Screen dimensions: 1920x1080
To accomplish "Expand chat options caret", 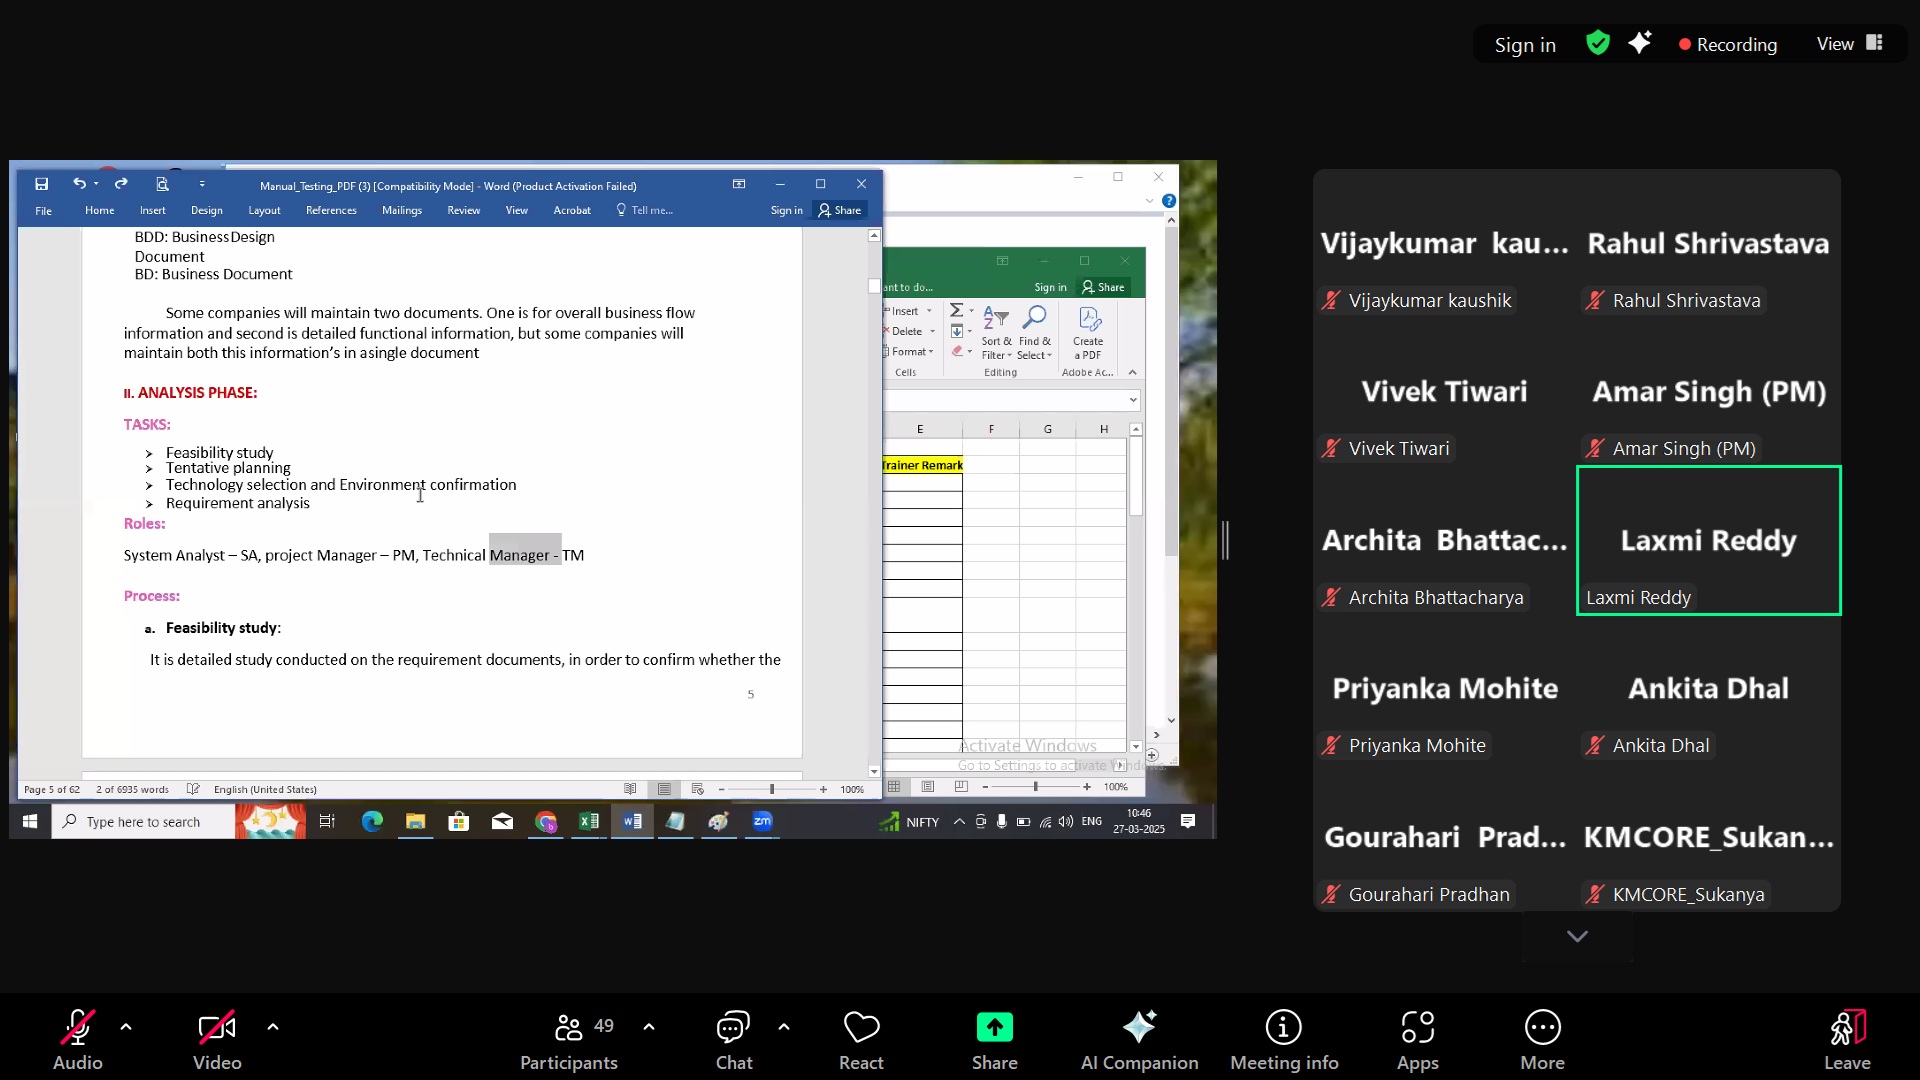I will pos(784,1027).
